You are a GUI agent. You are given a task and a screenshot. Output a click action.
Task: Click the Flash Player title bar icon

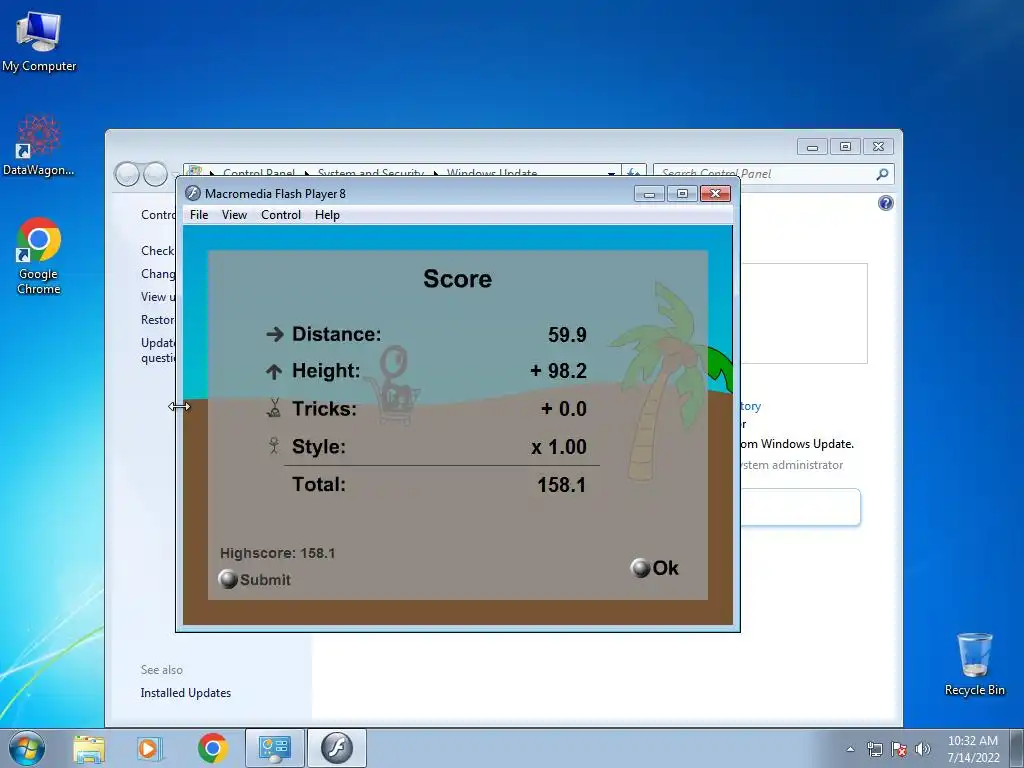193,193
